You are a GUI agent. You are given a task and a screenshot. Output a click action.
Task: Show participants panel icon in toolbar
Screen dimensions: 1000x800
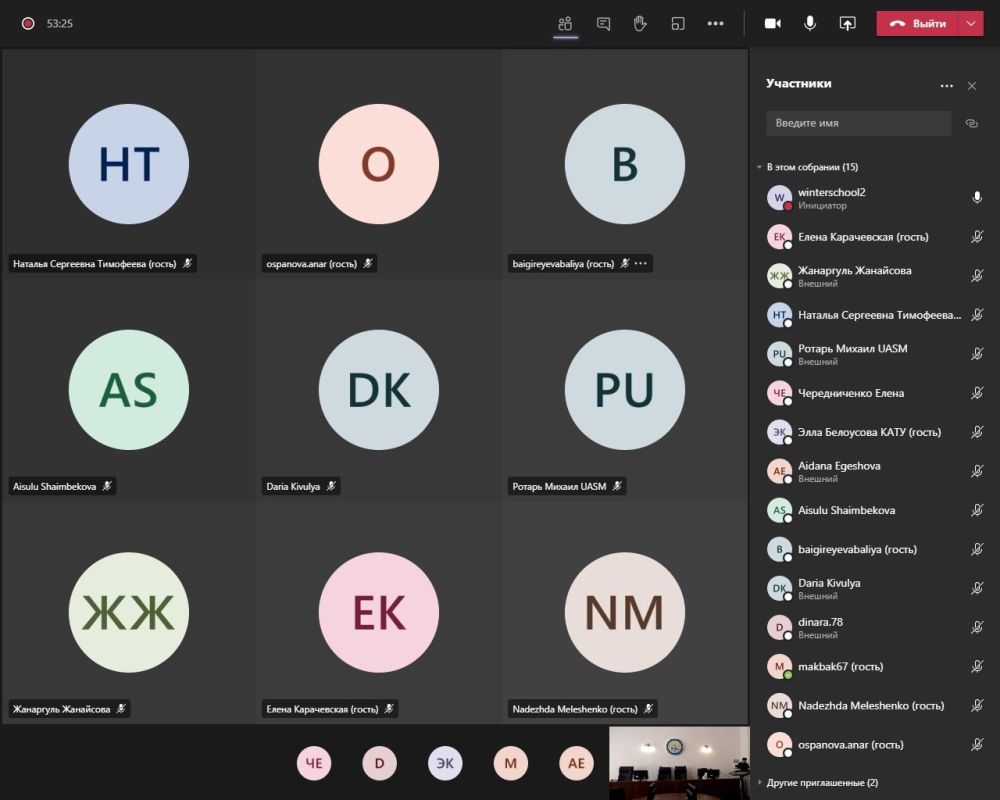pos(565,24)
